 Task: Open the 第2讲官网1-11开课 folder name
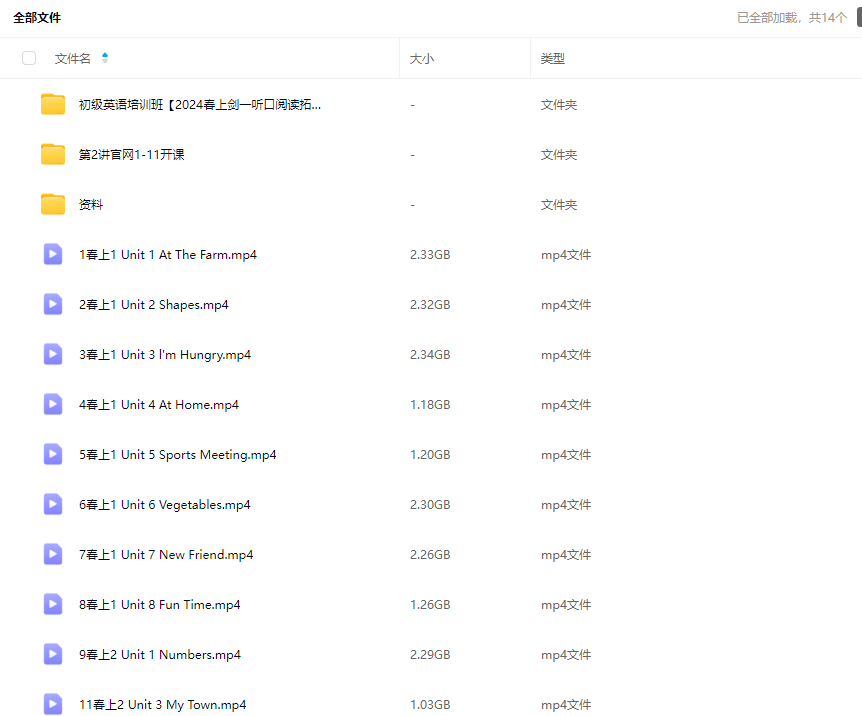pyautogui.click(x=132, y=155)
